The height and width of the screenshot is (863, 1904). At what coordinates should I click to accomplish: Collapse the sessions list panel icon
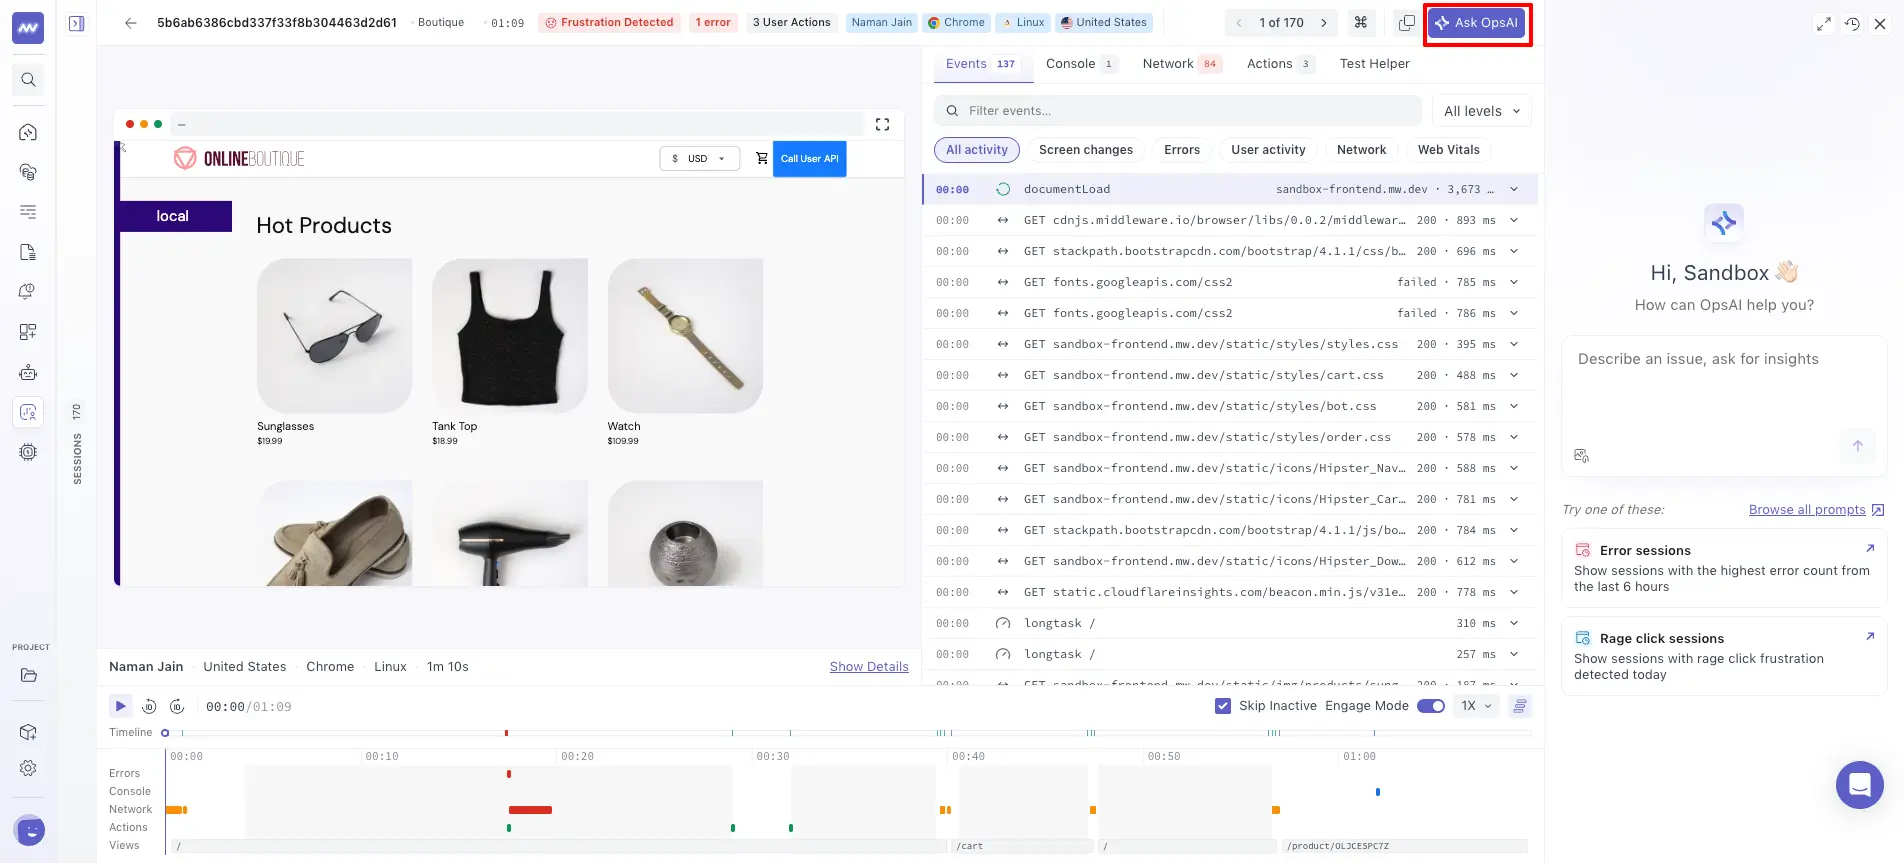coord(77,23)
